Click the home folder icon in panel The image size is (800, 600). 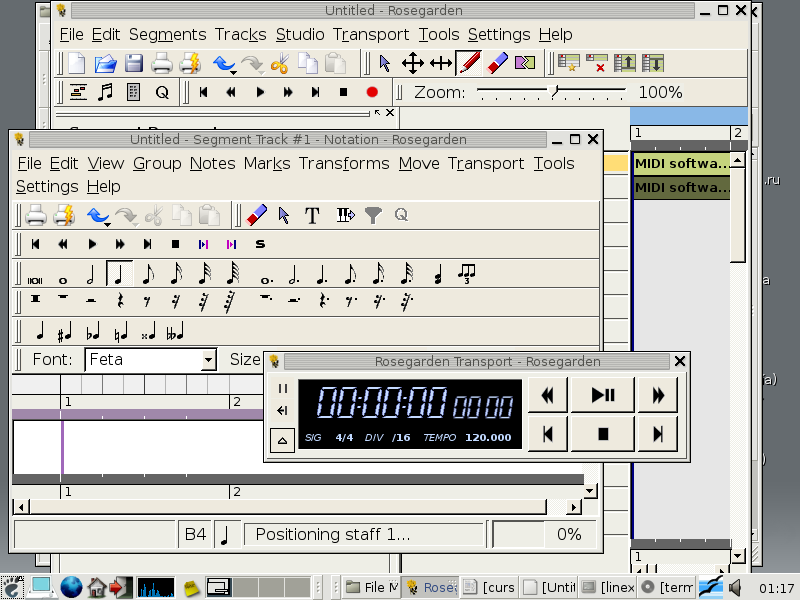click(x=96, y=587)
